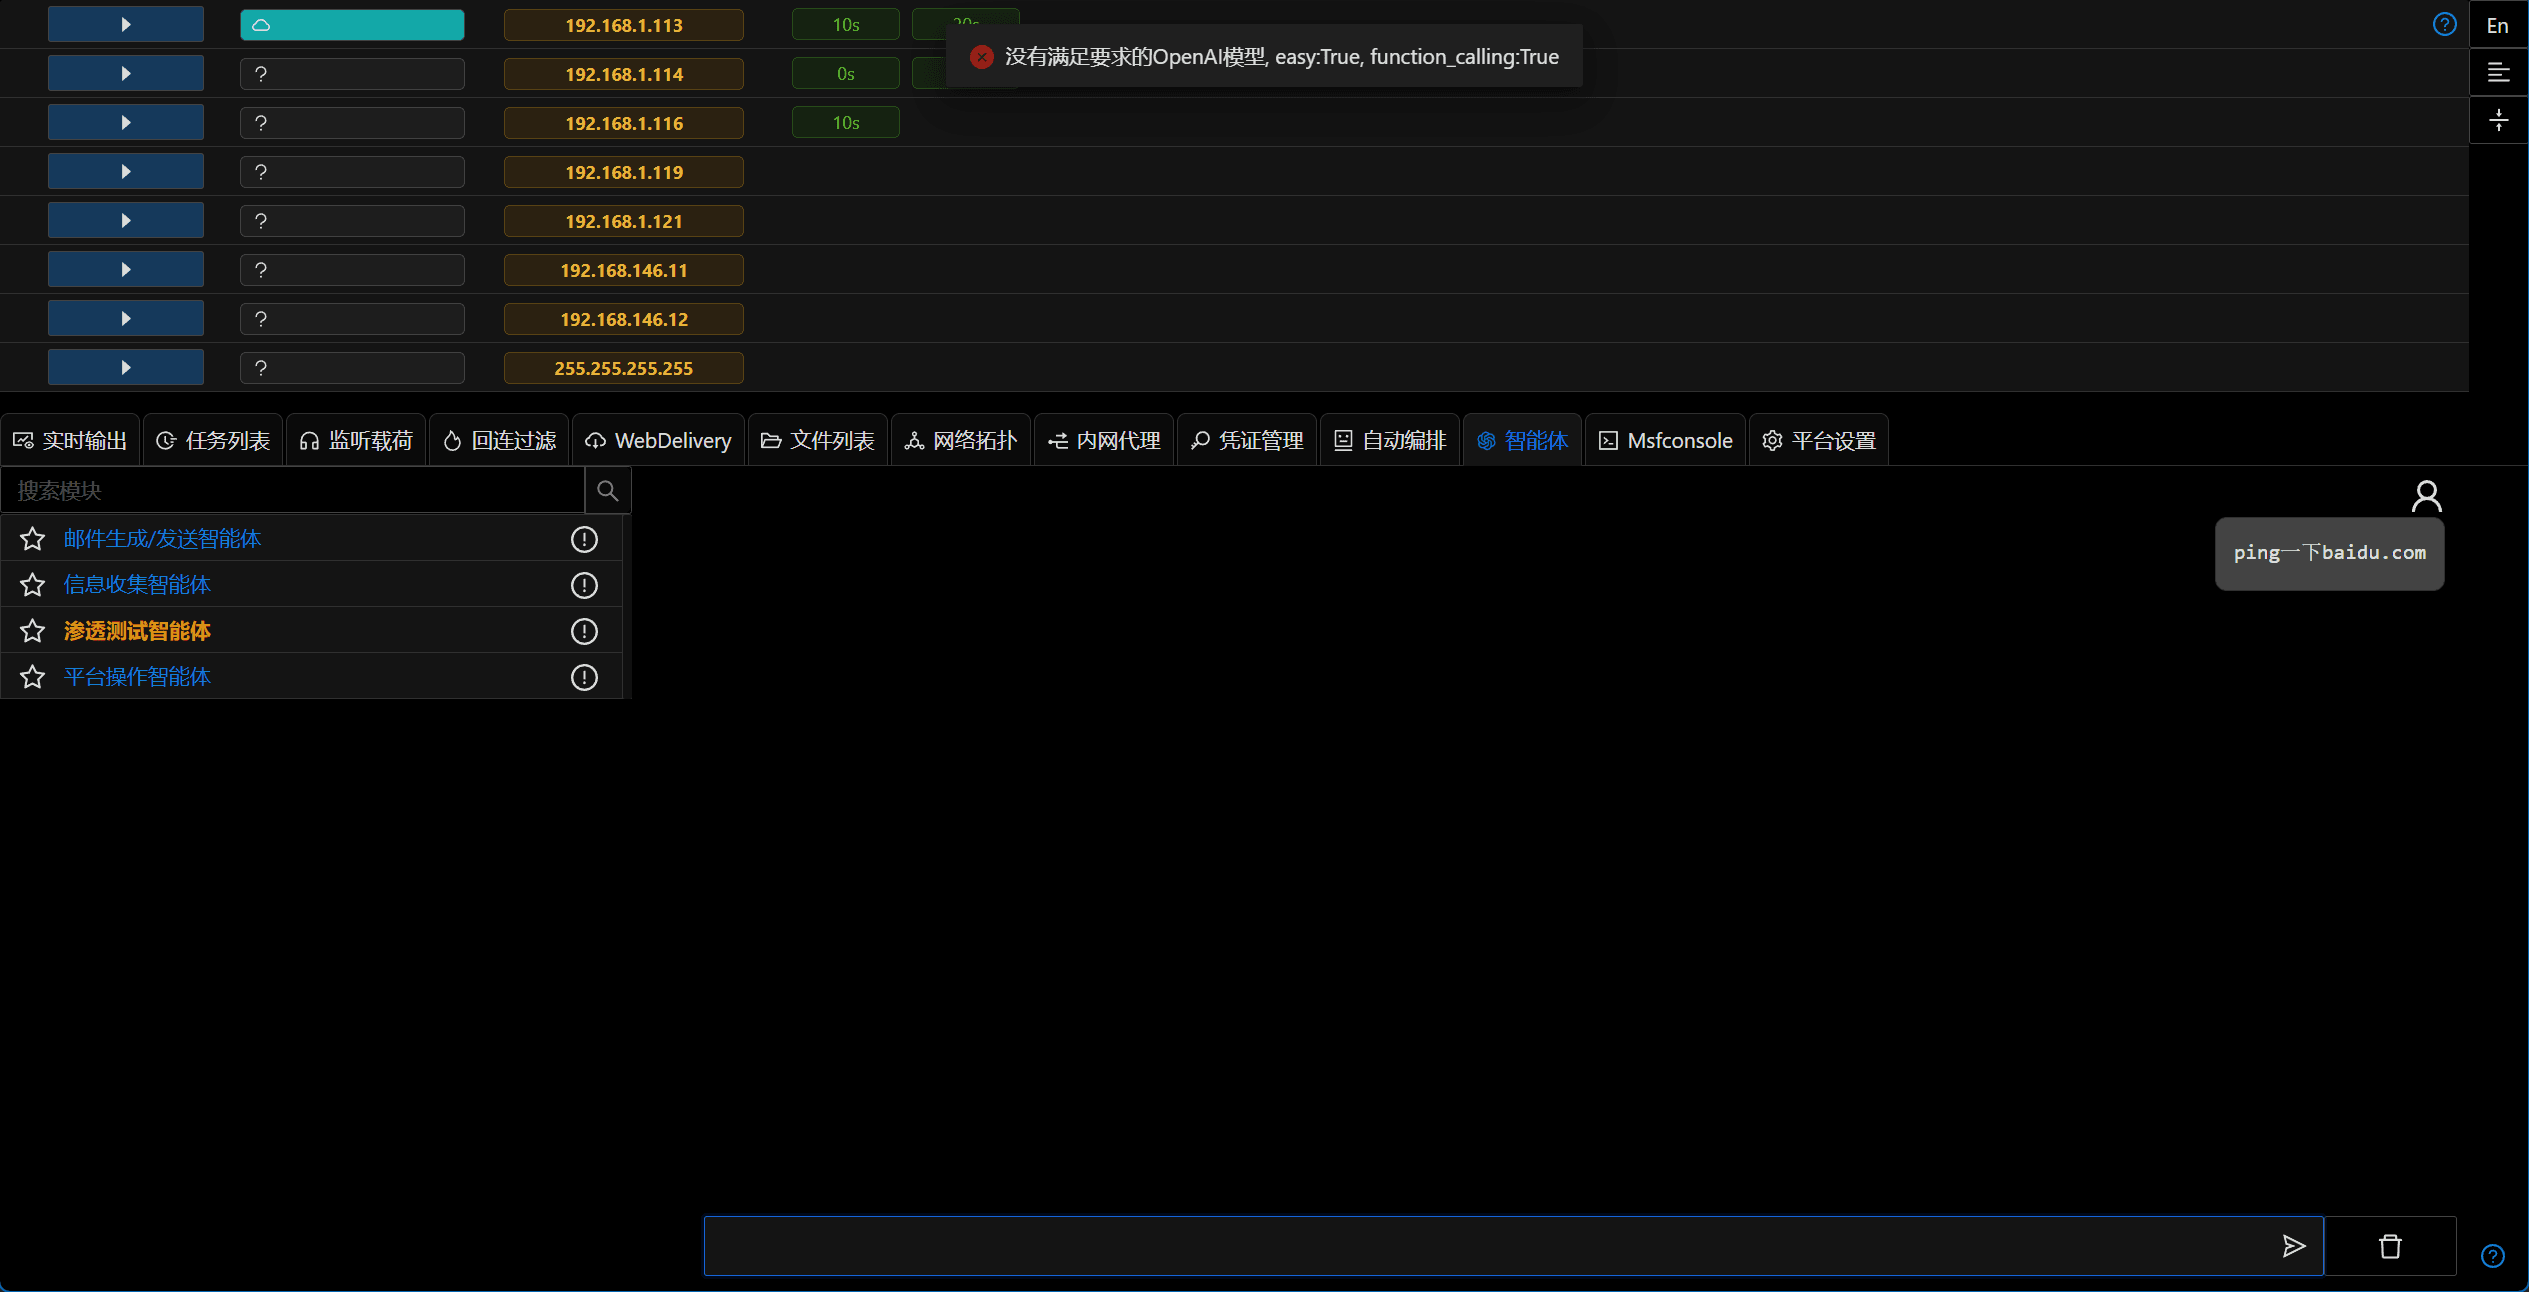Toggle favorite star for 信息收集智能体
This screenshot has width=2529, height=1292.
pyautogui.click(x=33, y=585)
